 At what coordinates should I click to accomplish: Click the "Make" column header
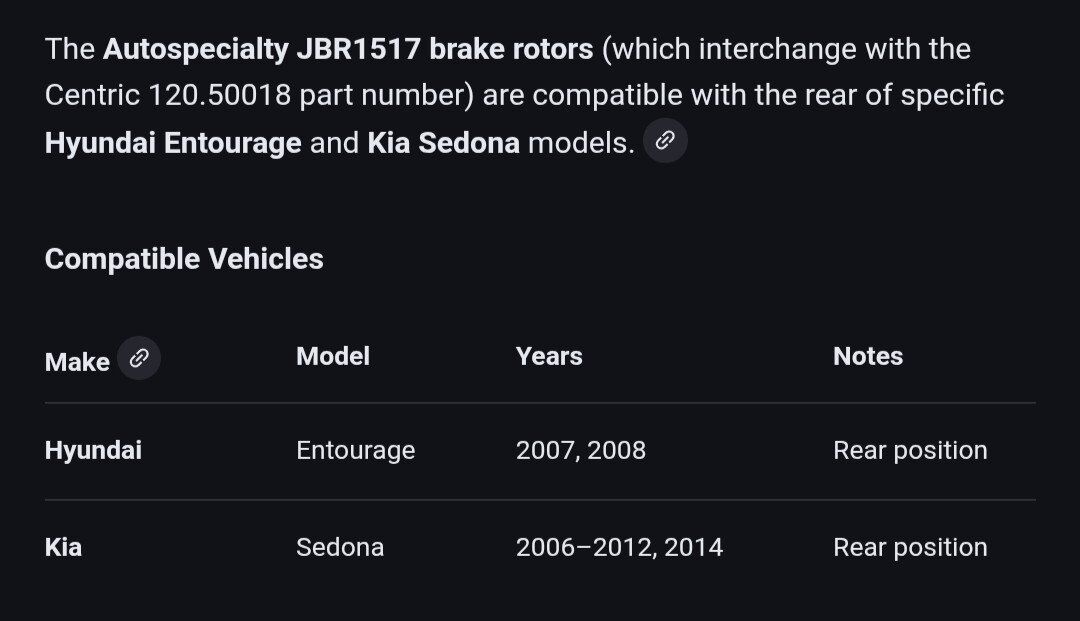tap(77, 362)
